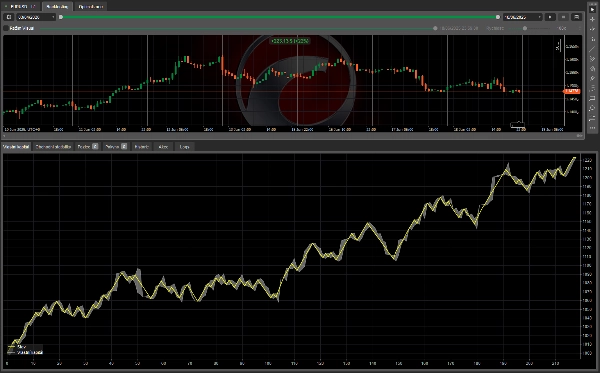Open the start date dropdown
Image resolution: width=600 pixels, height=373 pixels.
coord(36,17)
